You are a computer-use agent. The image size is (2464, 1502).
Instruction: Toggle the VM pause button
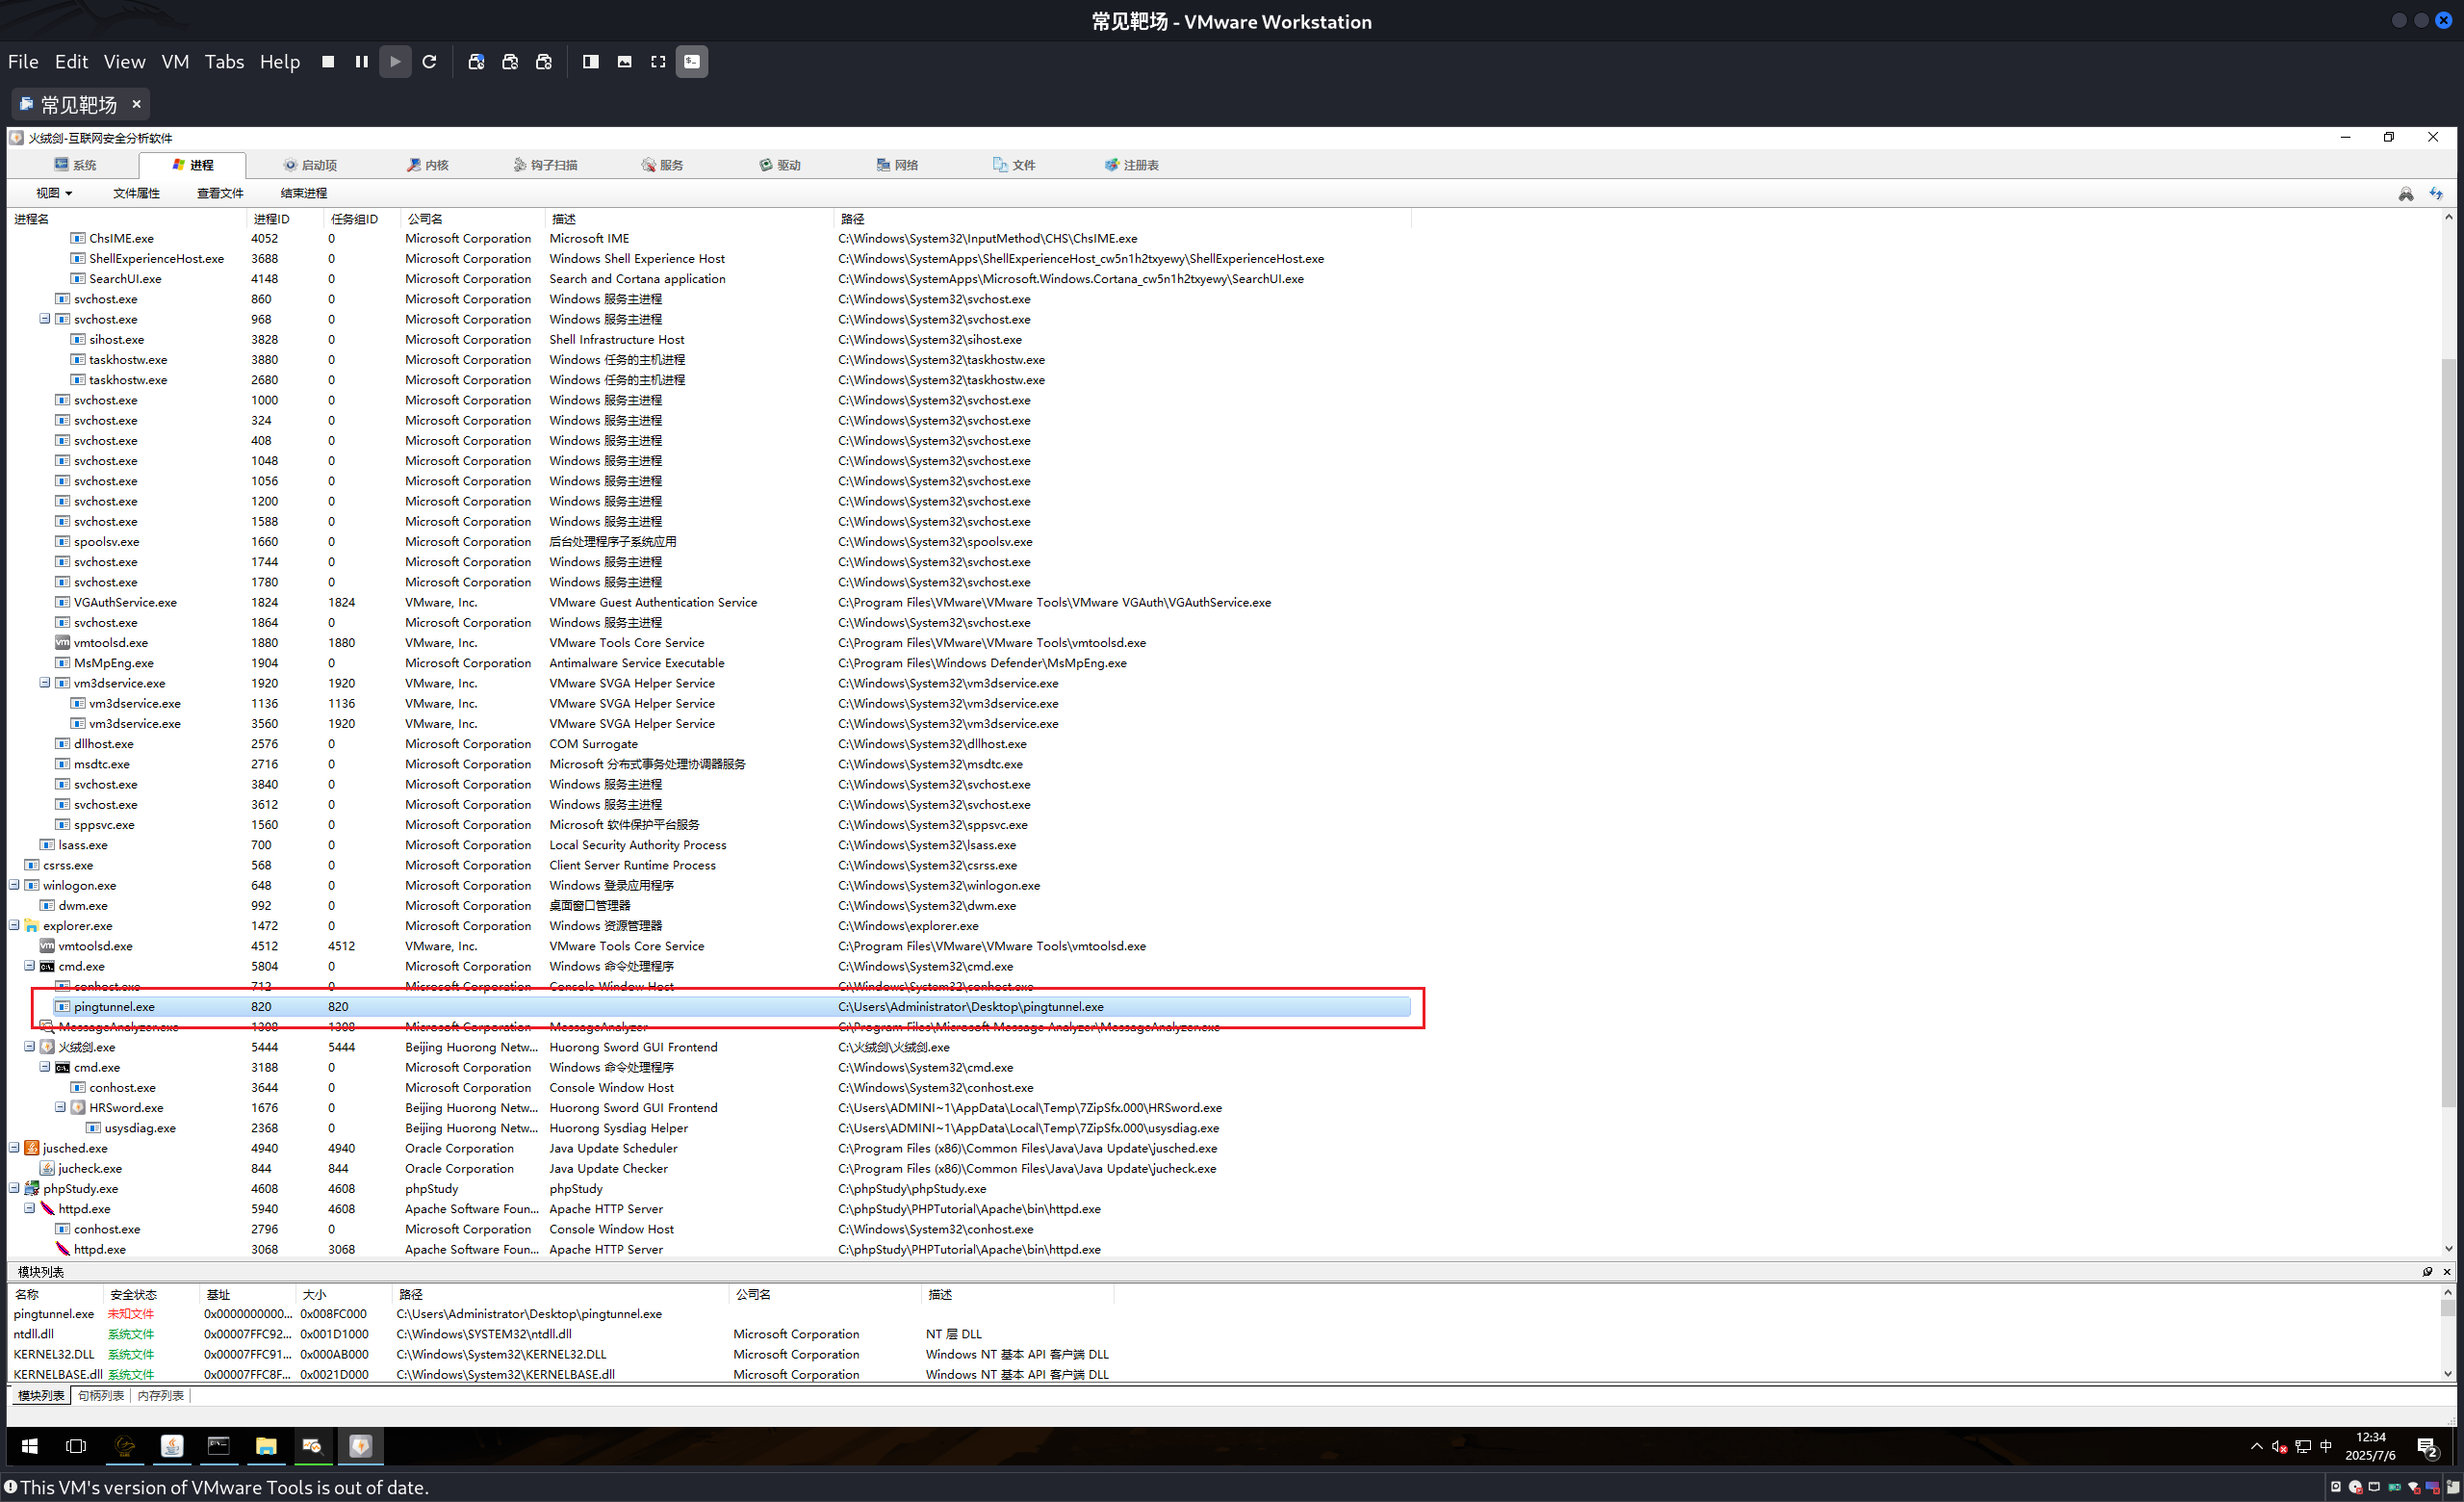362,62
